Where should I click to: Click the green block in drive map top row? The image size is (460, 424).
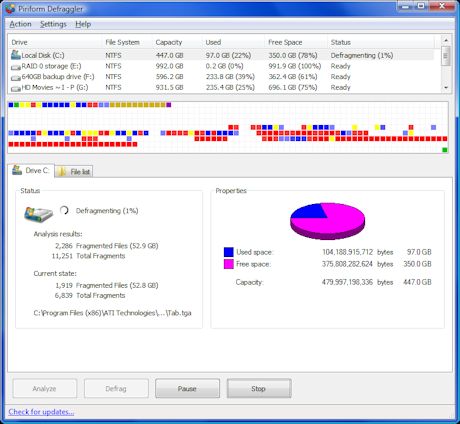coord(16,105)
